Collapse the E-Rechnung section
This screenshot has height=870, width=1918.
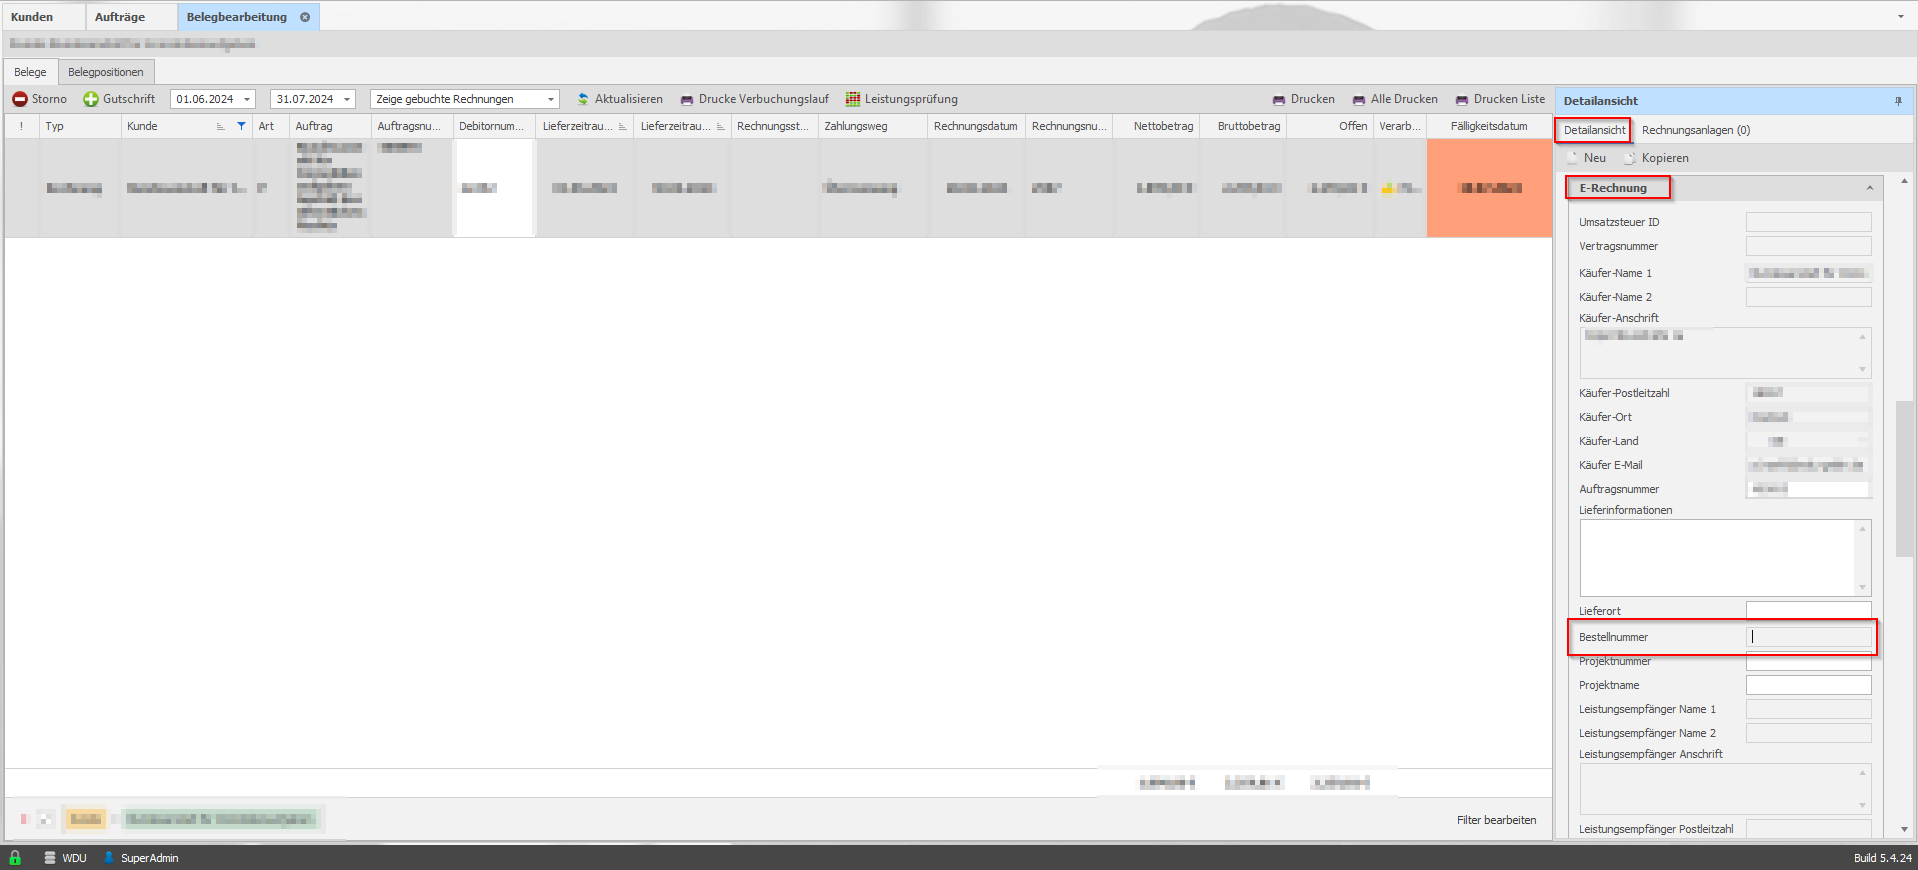tap(1870, 188)
